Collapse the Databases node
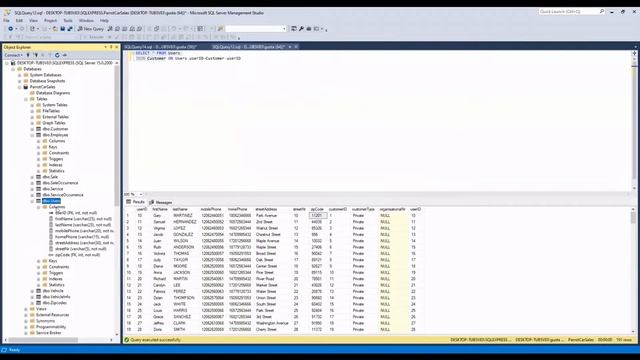Image resolution: width=640 pixels, height=360 pixels. [13, 69]
